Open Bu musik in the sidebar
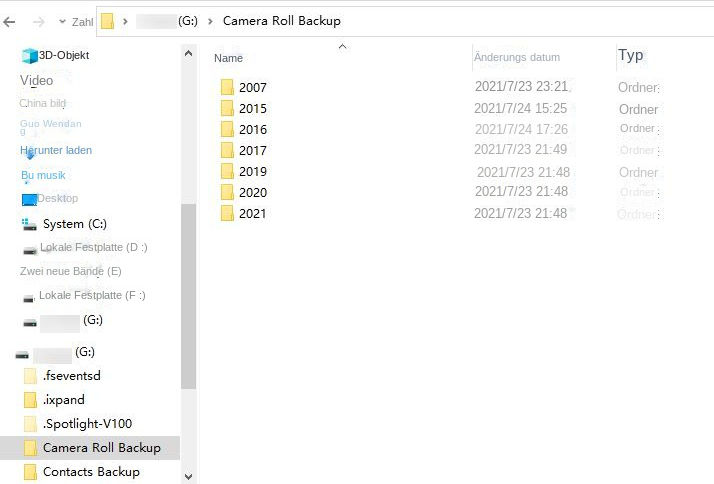The height and width of the screenshot is (484, 714). [43, 175]
